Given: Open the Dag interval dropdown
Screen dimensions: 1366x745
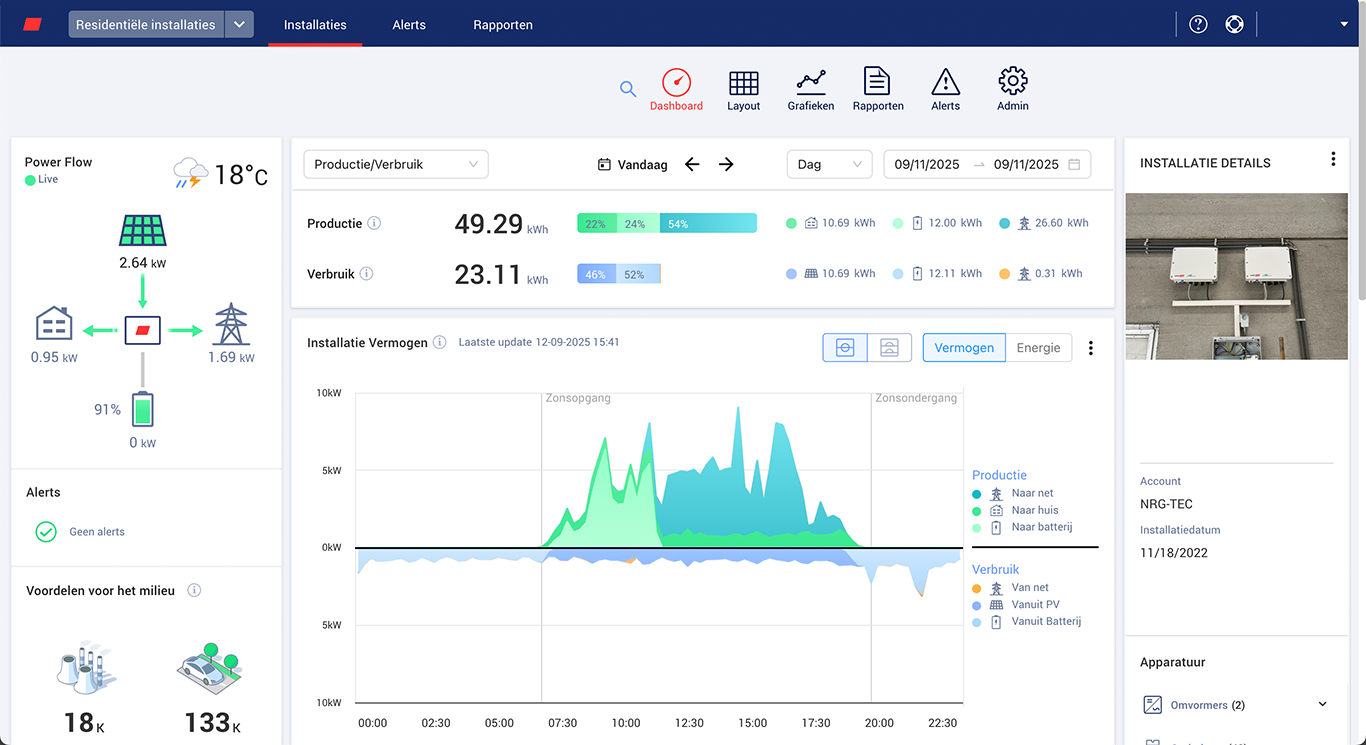Looking at the screenshot, I should click(829, 164).
